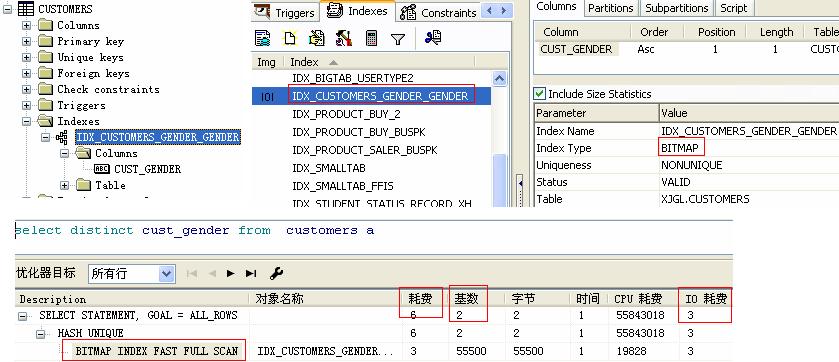Image resolution: width=839 pixels, height=362 pixels.
Task: Click the IDX_CUSTOMERS_GENDER_GENDER index tree icon
Action: [62, 137]
